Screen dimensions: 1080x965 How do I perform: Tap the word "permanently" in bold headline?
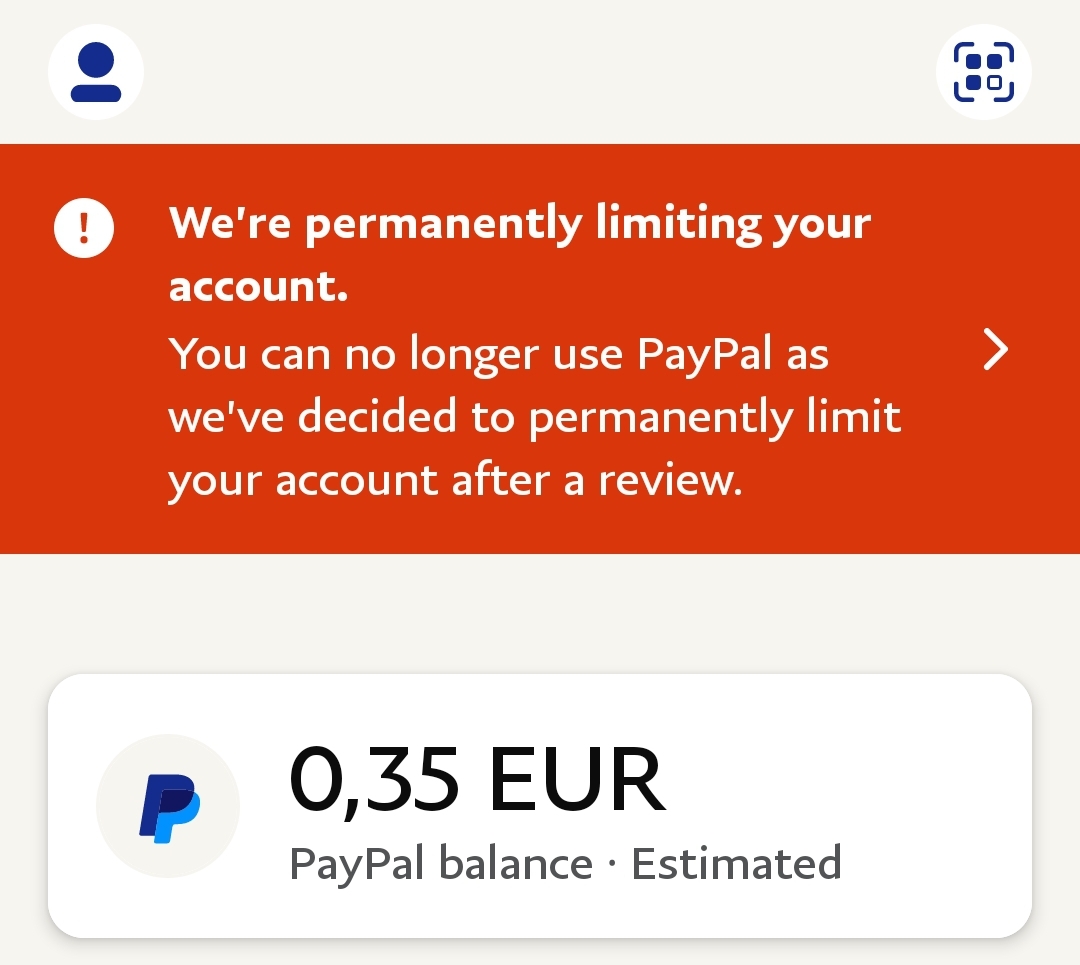pyautogui.click(x=443, y=224)
